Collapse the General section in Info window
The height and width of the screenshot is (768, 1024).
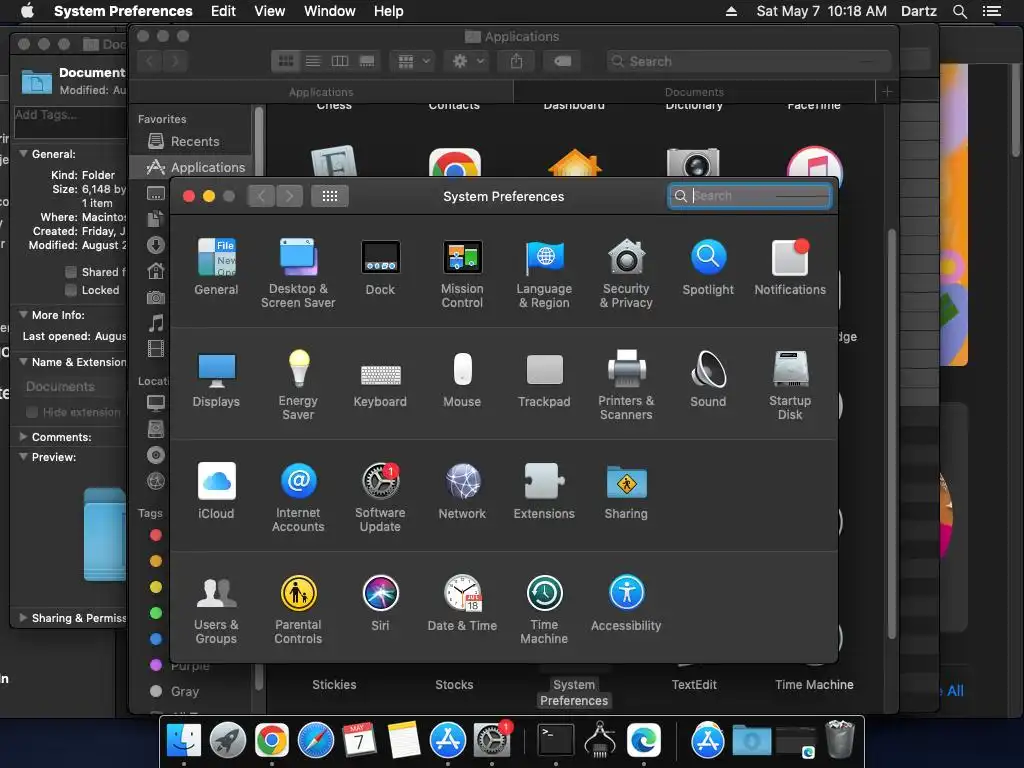tap(24, 154)
